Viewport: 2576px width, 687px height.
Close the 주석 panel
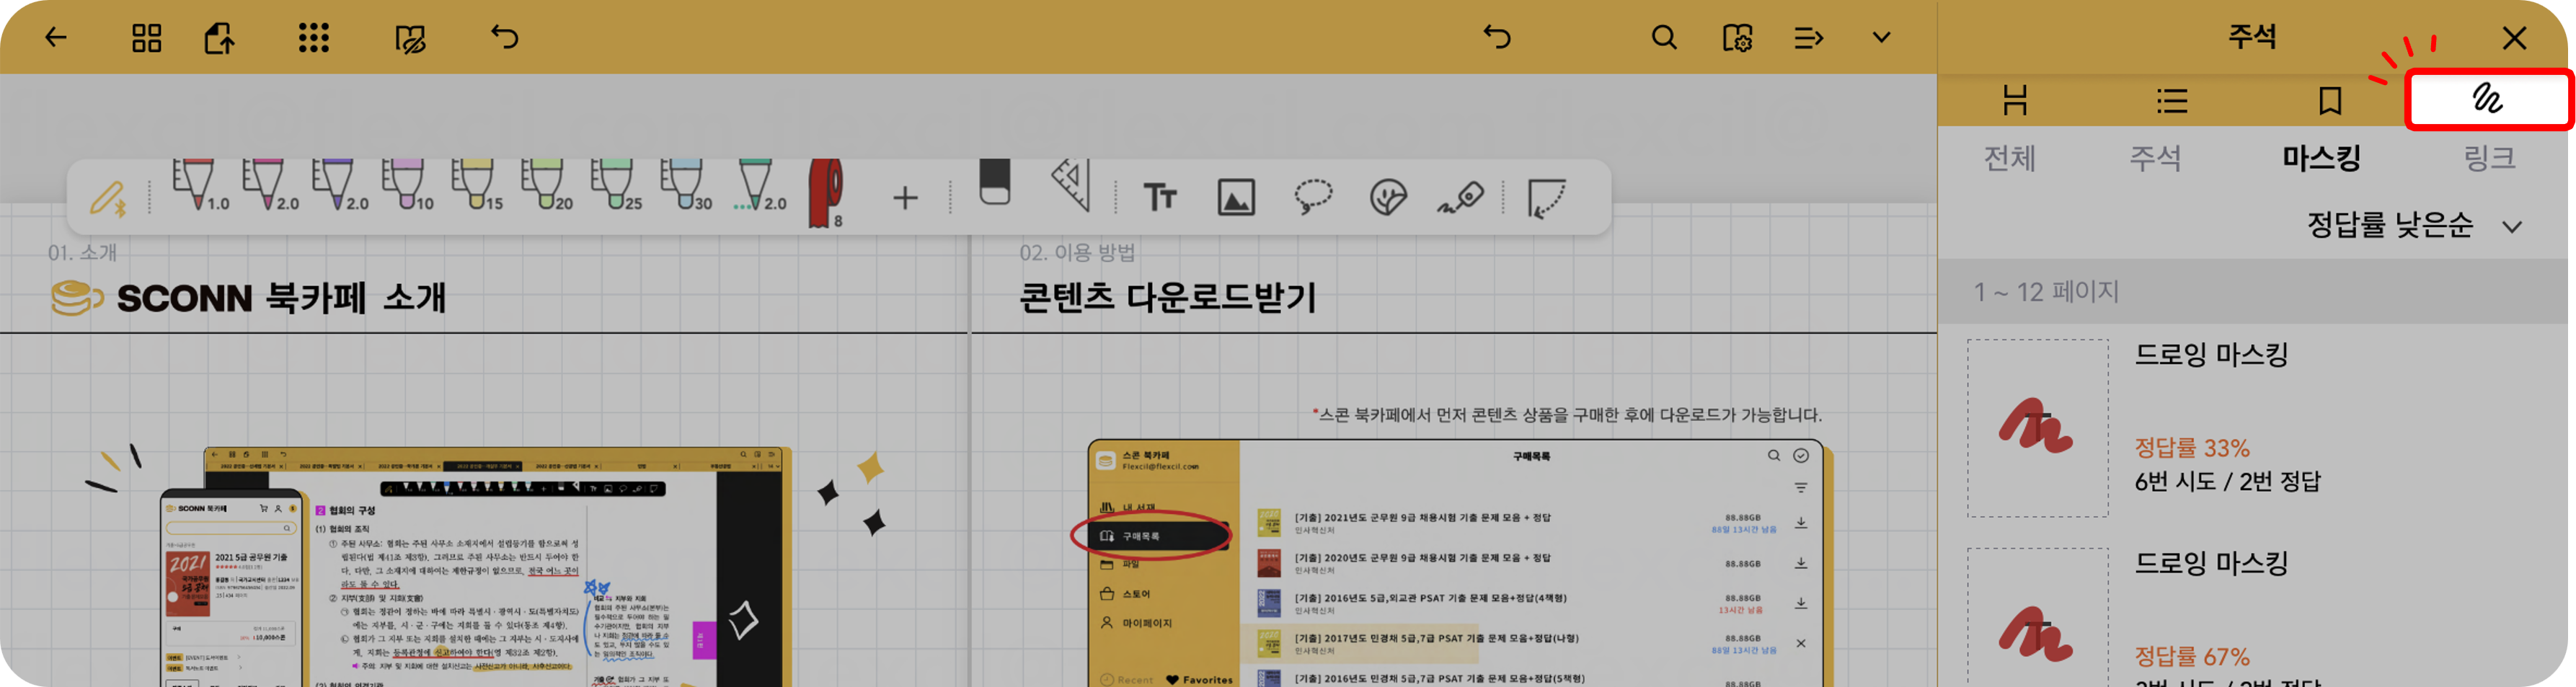click(x=2513, y=38)
